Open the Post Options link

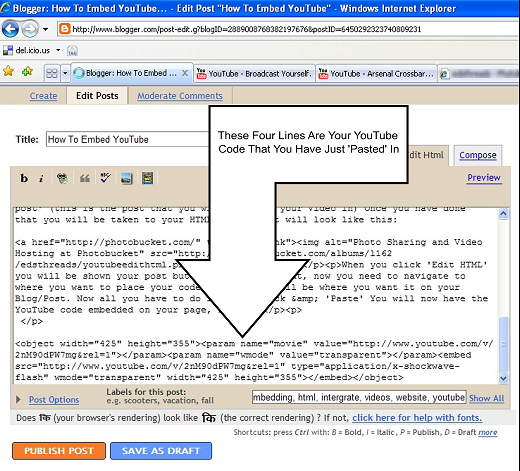[54, 399]
